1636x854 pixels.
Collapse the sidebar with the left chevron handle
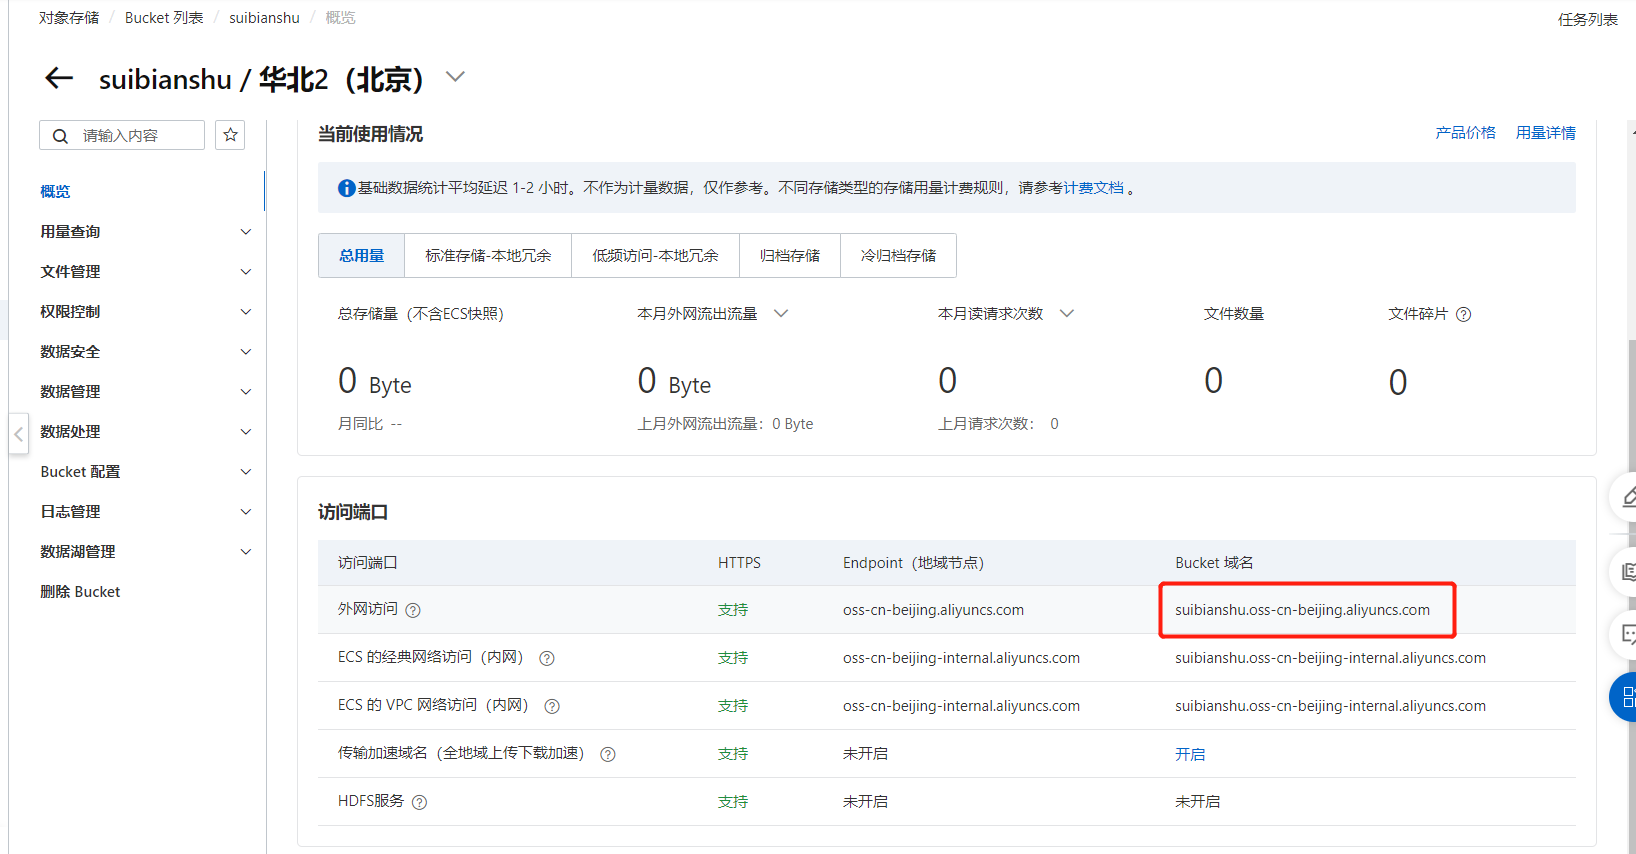coord(18,434)
